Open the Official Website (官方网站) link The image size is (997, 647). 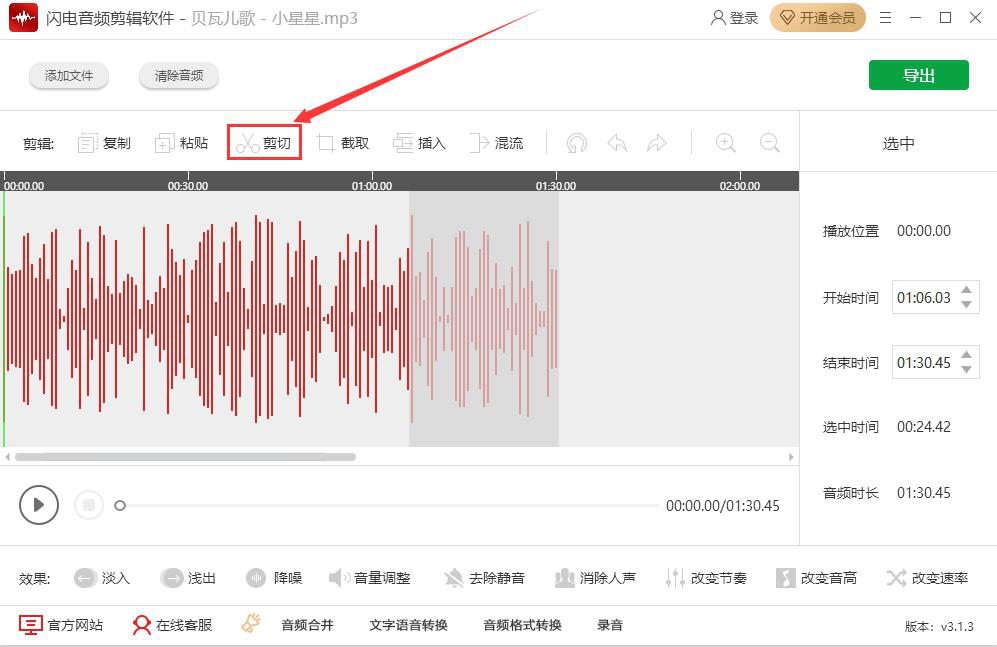click(61, 625)
